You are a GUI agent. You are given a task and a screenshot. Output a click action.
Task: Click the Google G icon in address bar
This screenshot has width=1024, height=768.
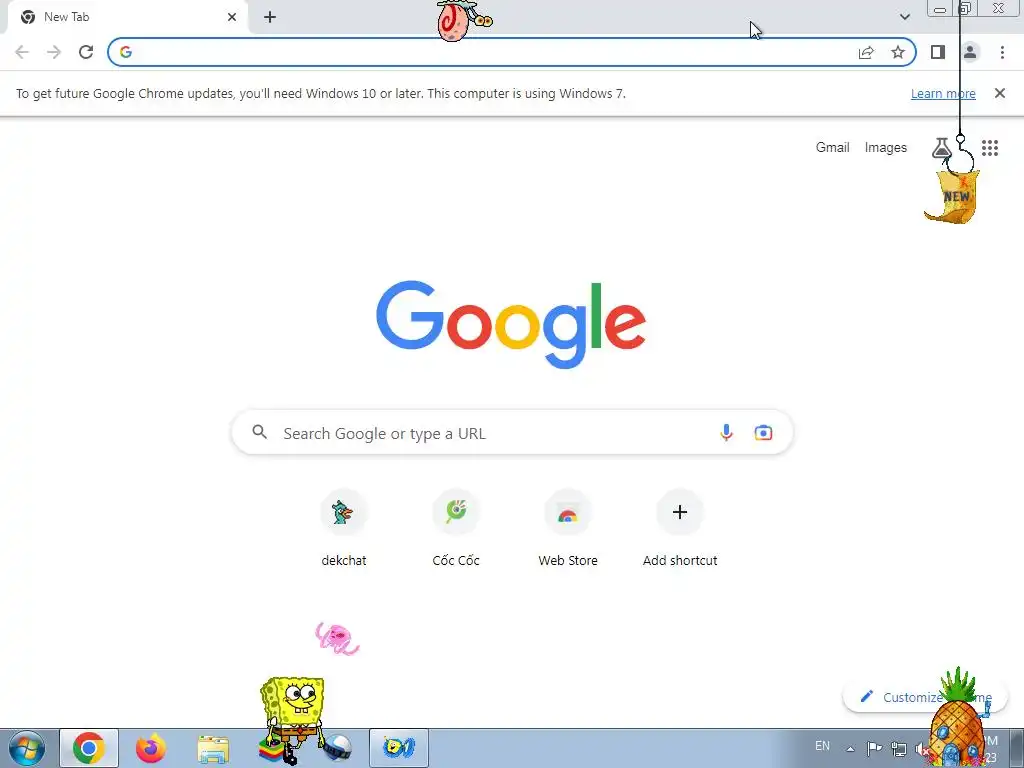[x=126, y=52]
